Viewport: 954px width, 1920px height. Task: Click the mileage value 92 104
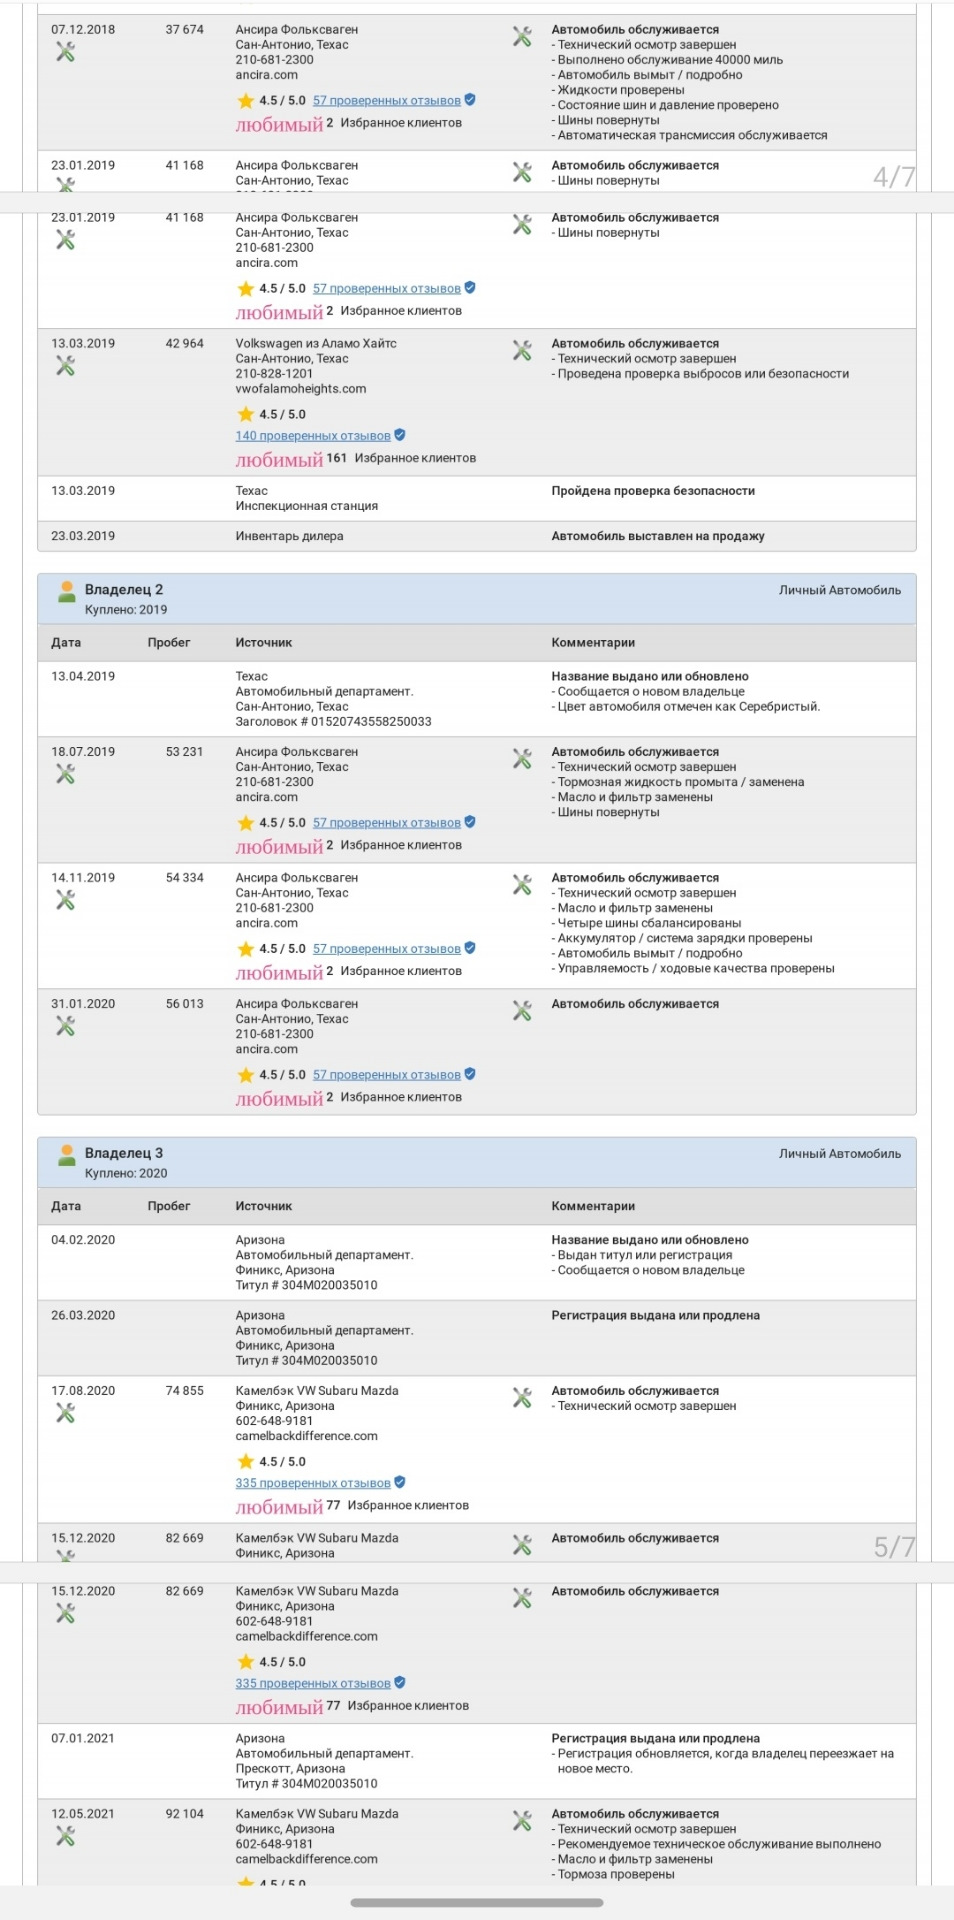[185, 1814]
